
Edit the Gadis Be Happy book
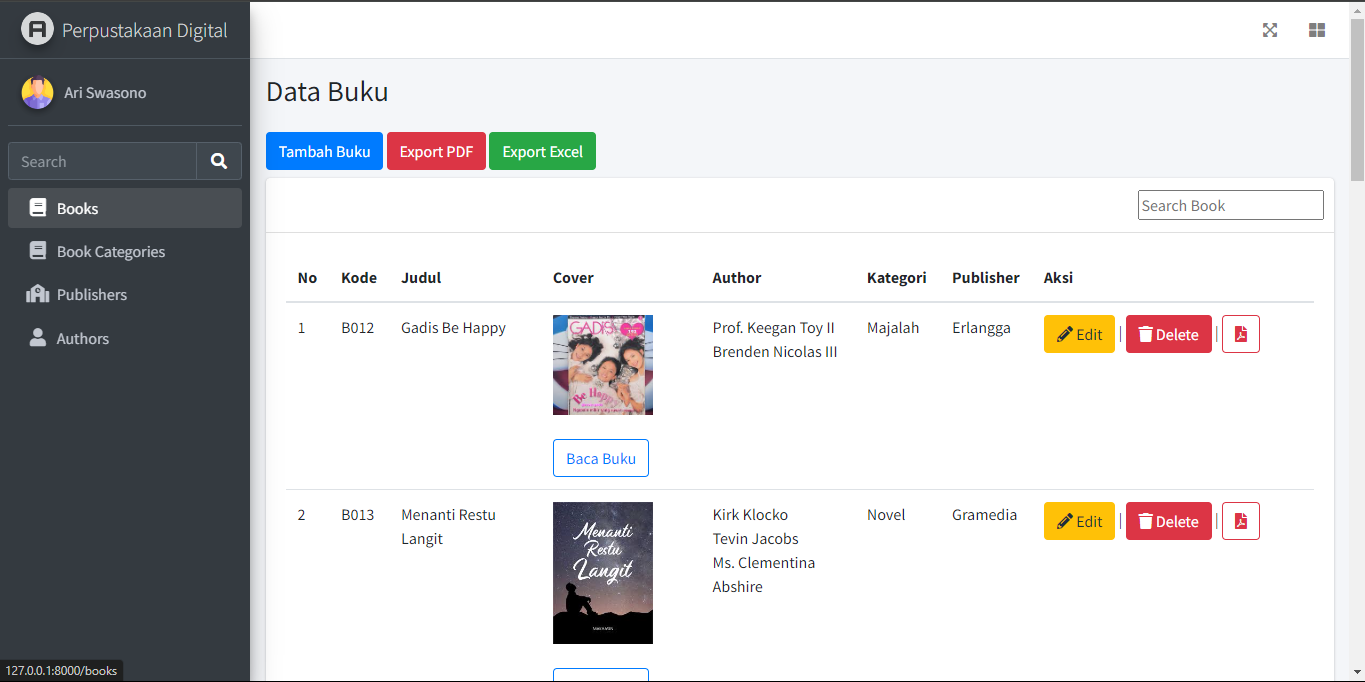(x=1079, y=334)
